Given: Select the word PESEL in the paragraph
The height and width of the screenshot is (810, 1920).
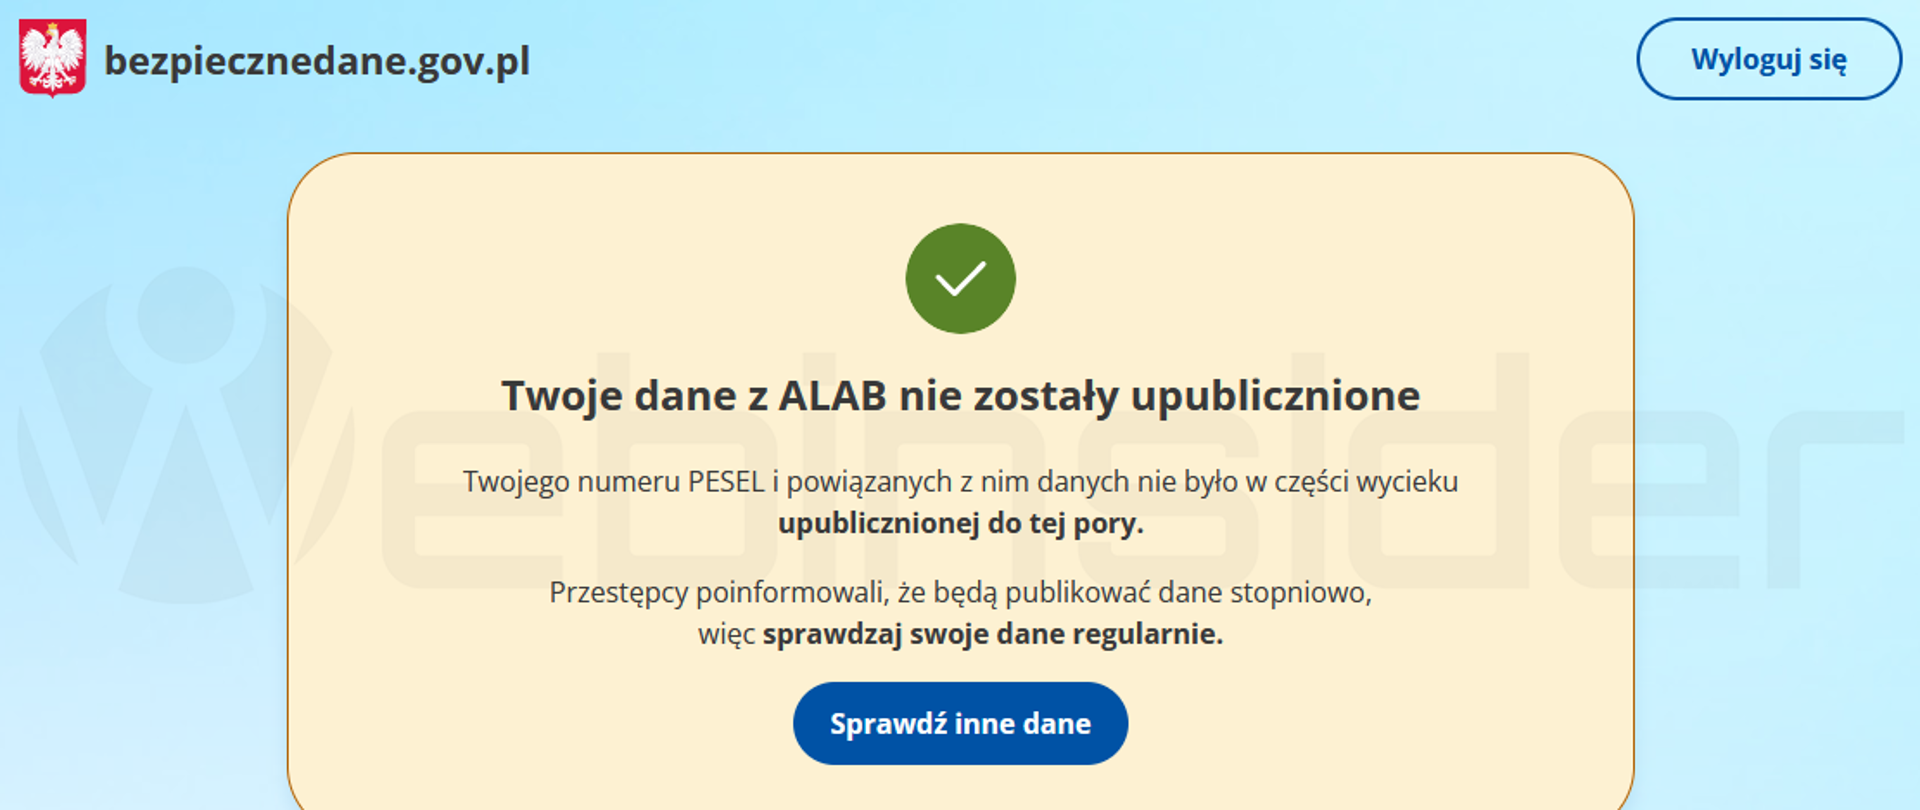Looking at the screenshot, I should tap(726, 482).
